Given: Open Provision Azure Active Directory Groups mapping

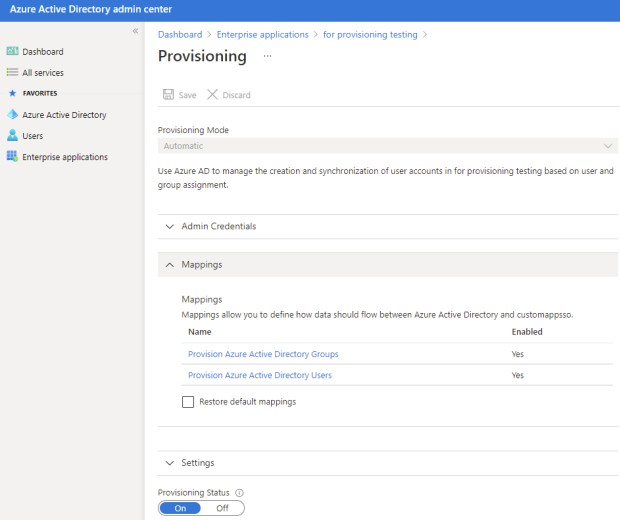Looking at the screenshot, I should [263, 354].
